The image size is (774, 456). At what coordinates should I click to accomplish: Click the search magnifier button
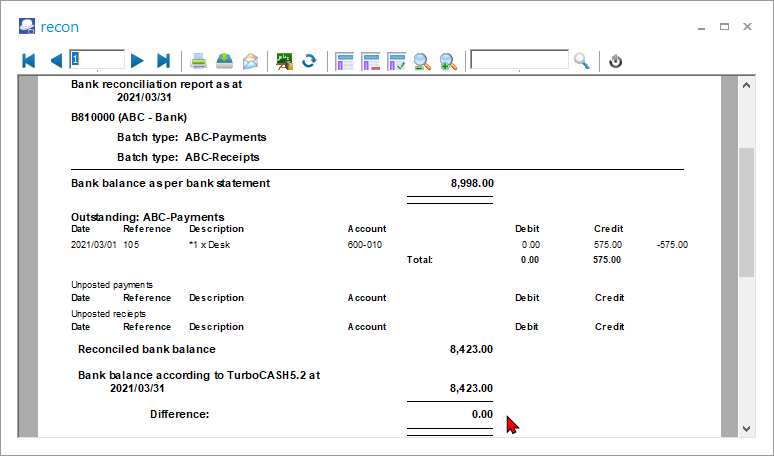tap(582, 61)
